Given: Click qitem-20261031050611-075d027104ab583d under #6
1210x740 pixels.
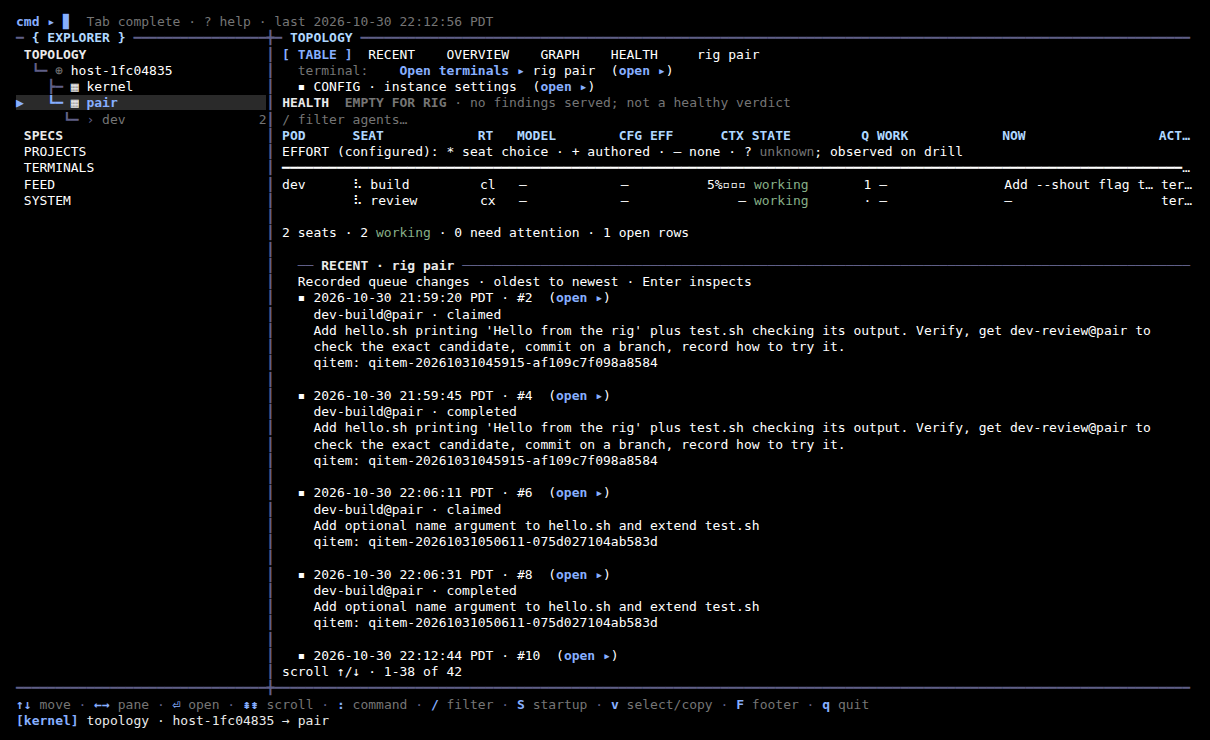Looking at the screenshot, I should [485, 542].
